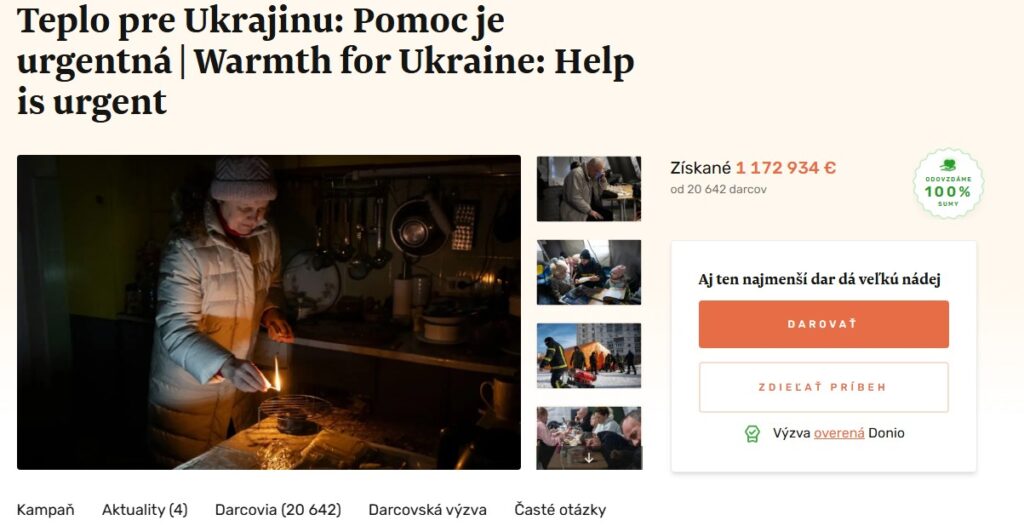Open the Kampaň tab
1024x526 pixels.
tap(46, 510)
